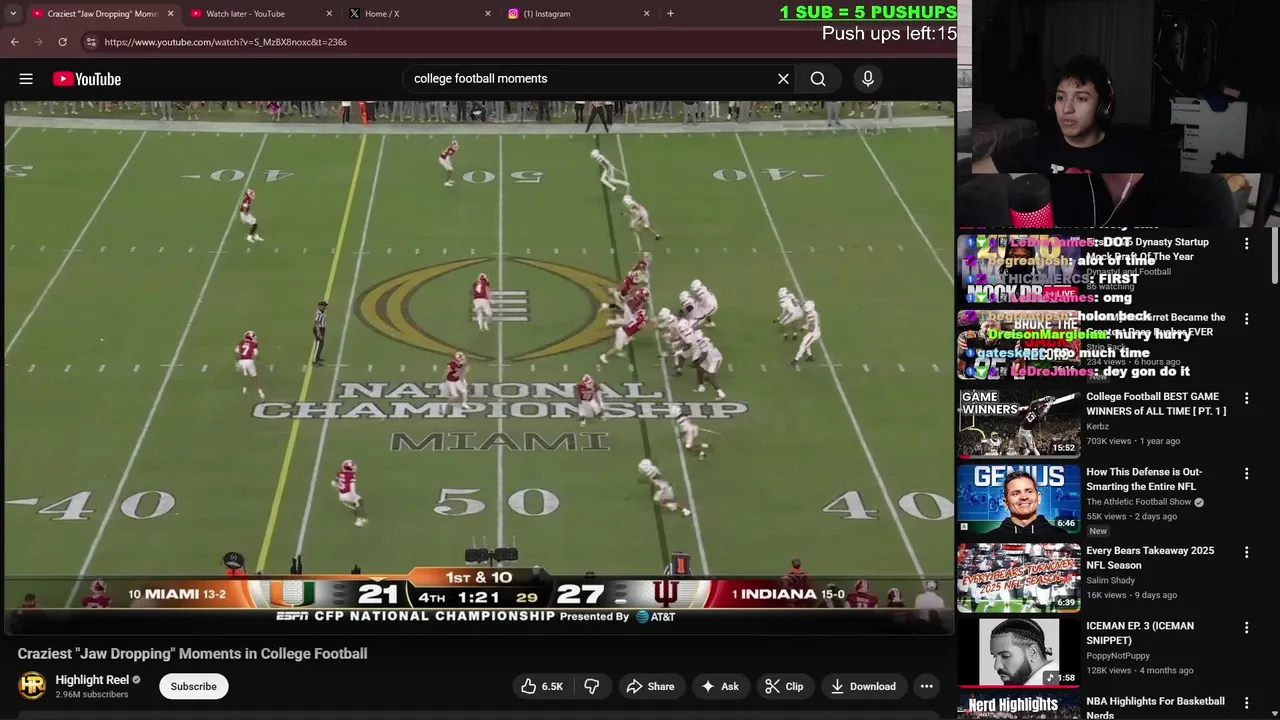Open Game Winners thumbnail
Screen dimensions: 1280x720
[x=1019, y=423]
